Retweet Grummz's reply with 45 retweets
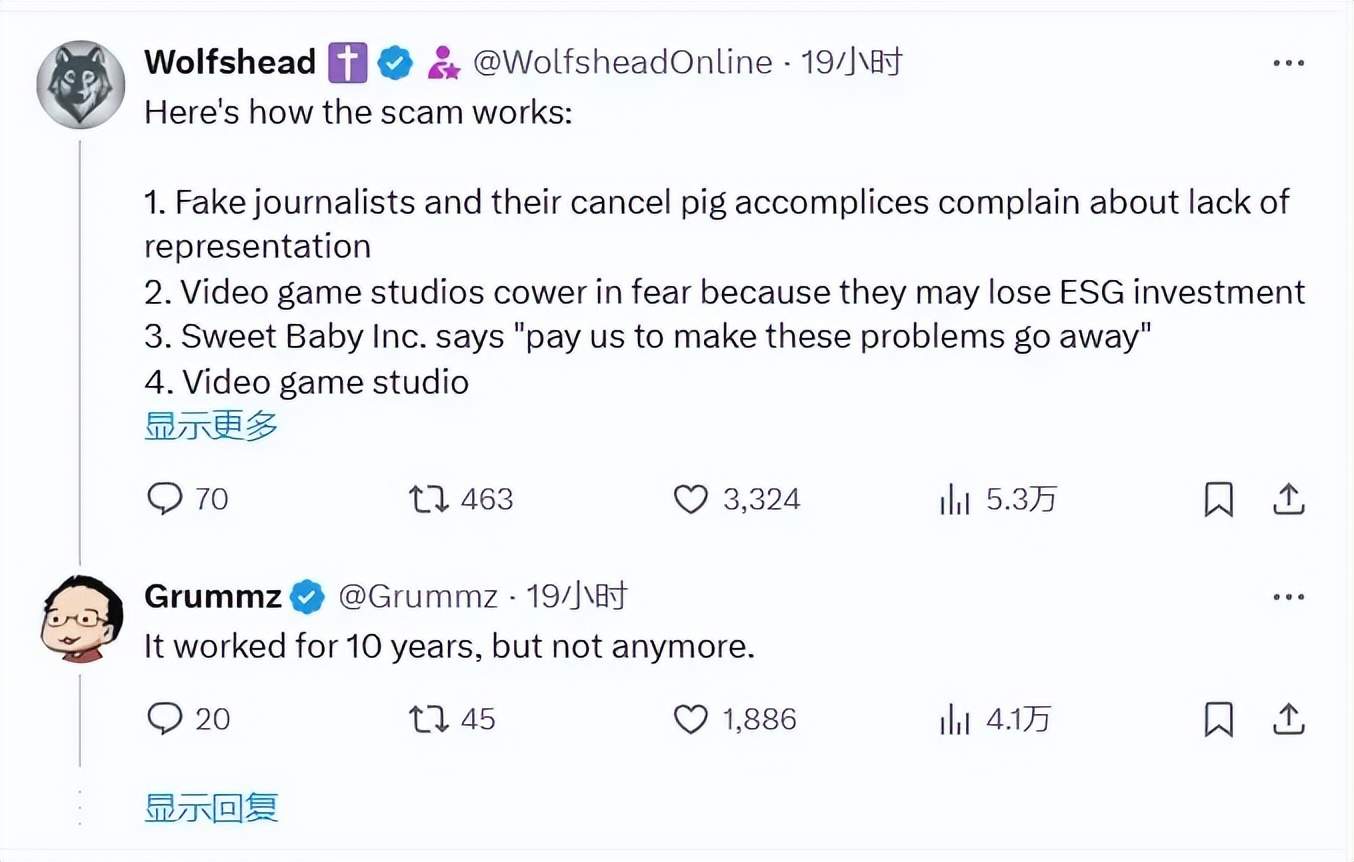 click(x=427, y=718)
